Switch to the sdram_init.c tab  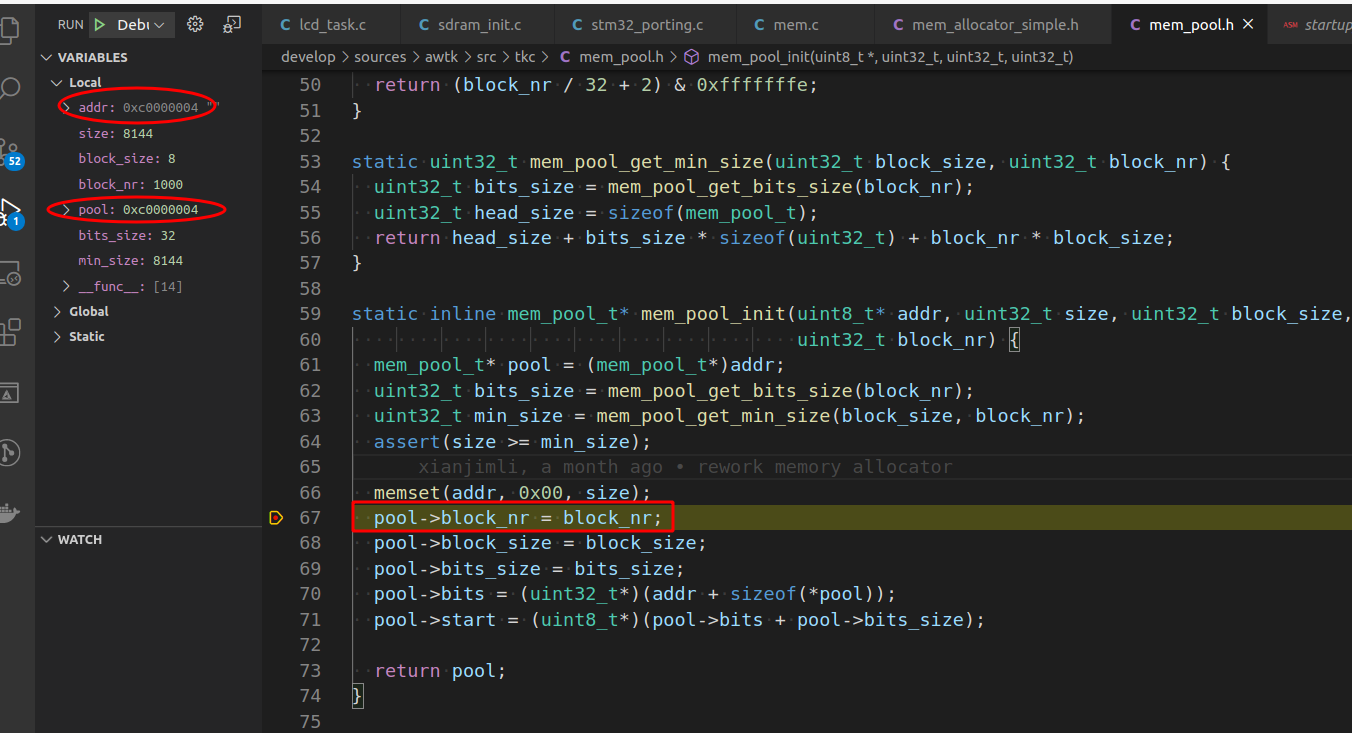click(x=479, y=24)
